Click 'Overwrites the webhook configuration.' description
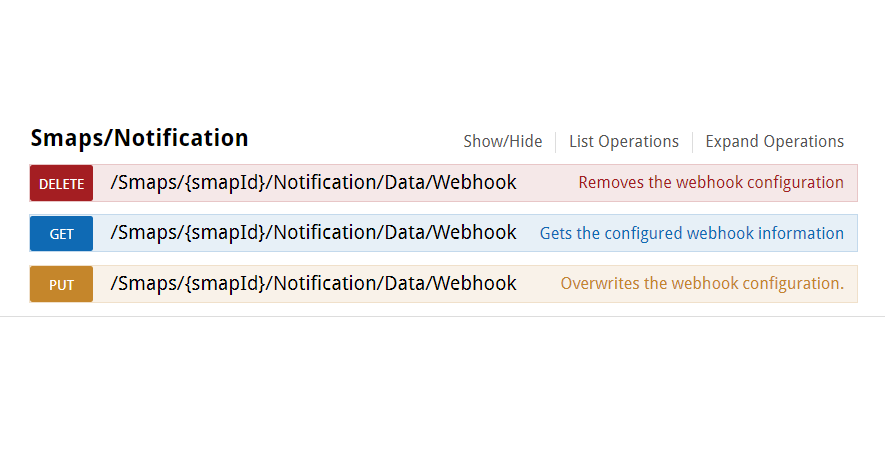The image size is (885, 457). (701, 283)
